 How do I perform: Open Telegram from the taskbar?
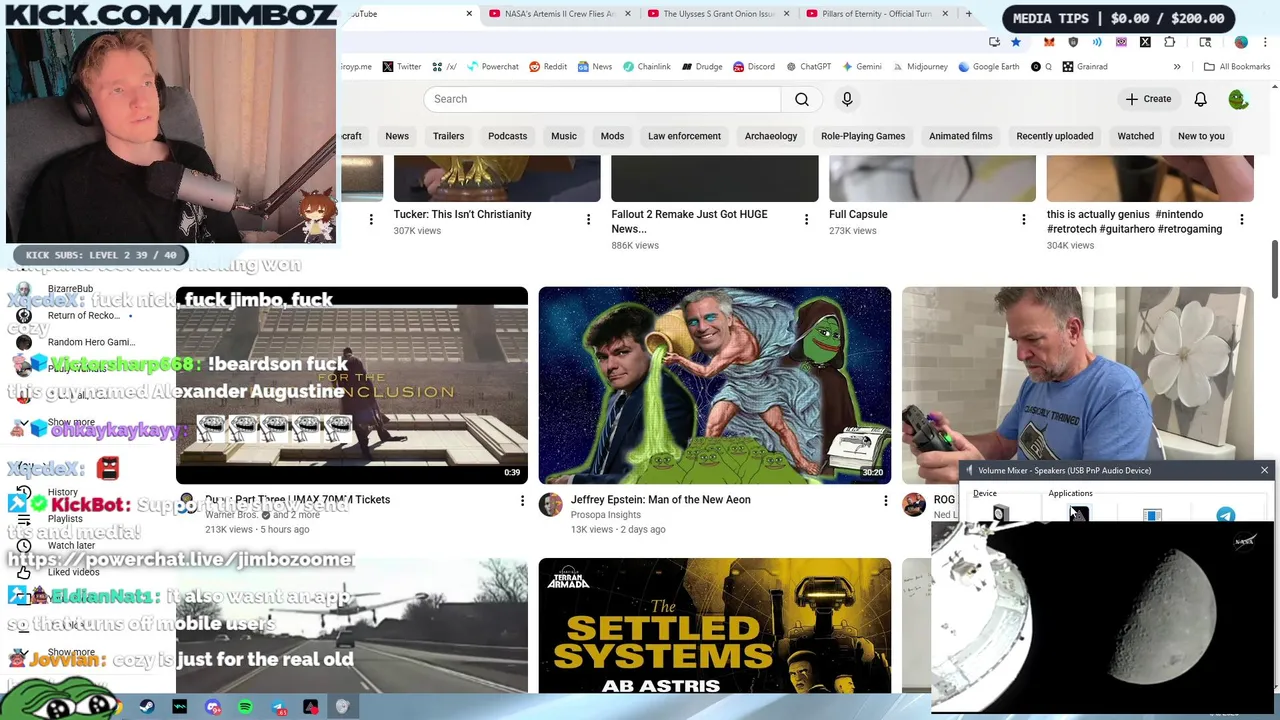tap(278, 707)
